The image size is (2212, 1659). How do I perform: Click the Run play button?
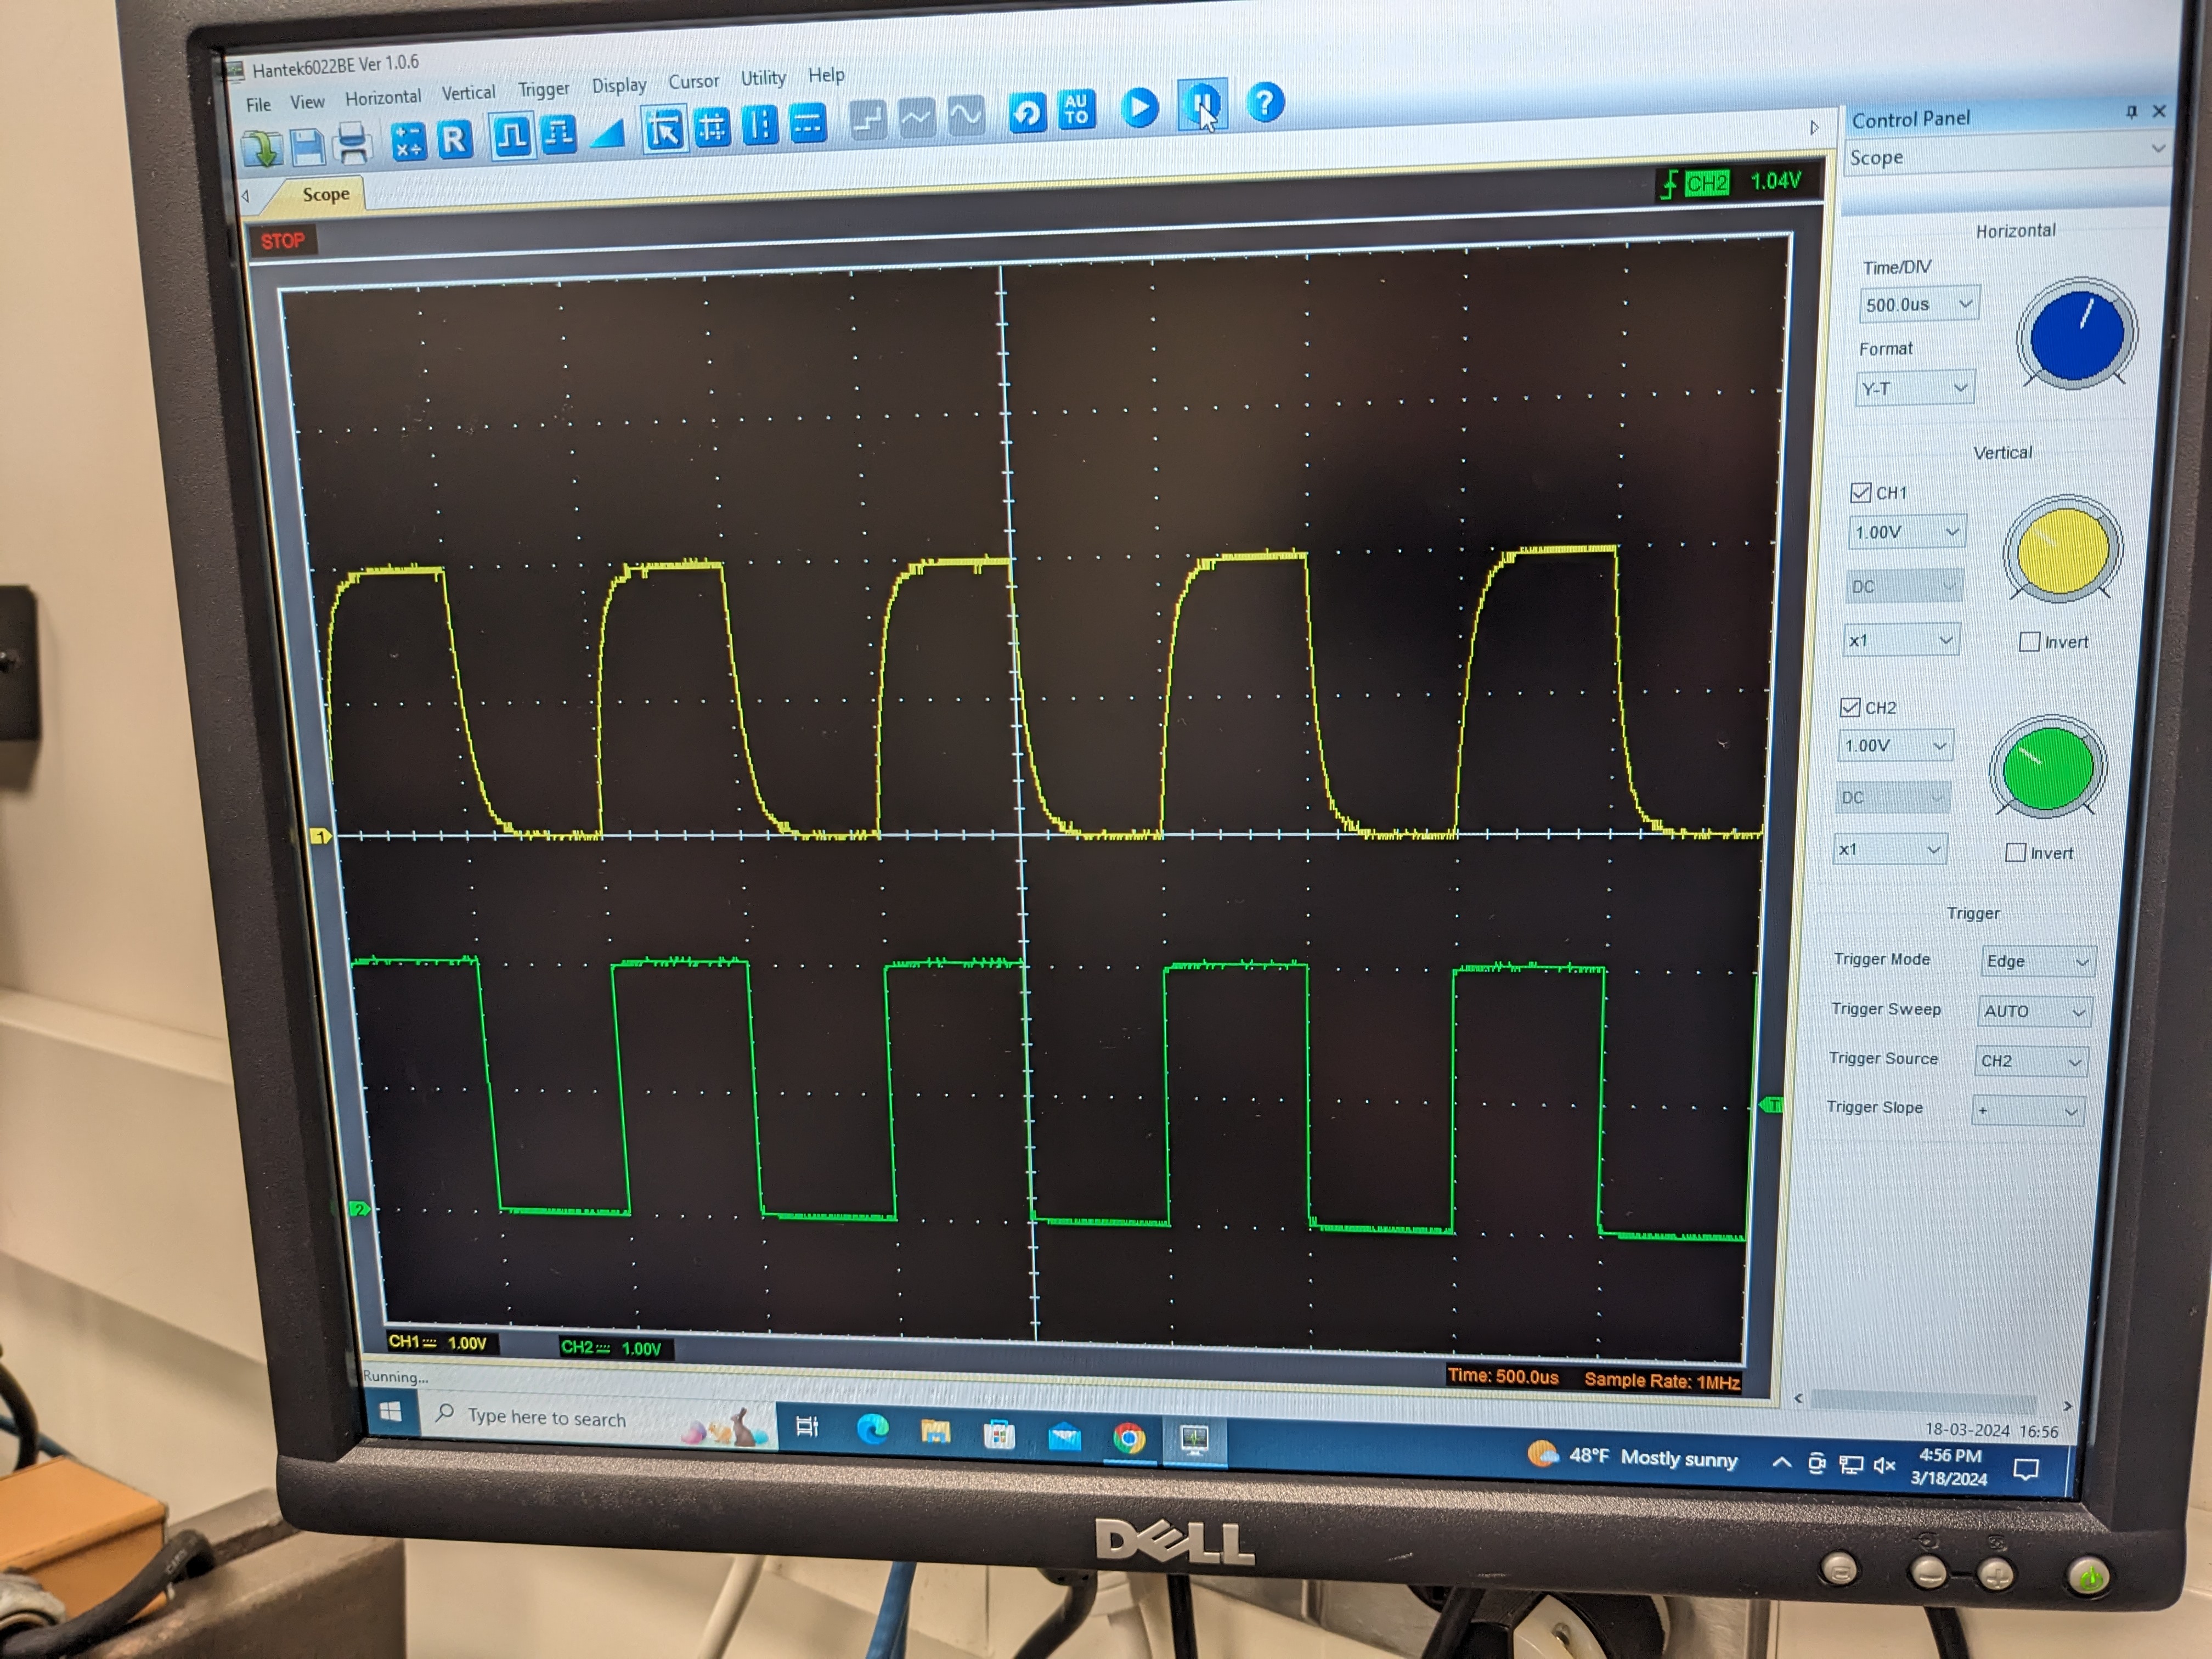click(1139, 107)
